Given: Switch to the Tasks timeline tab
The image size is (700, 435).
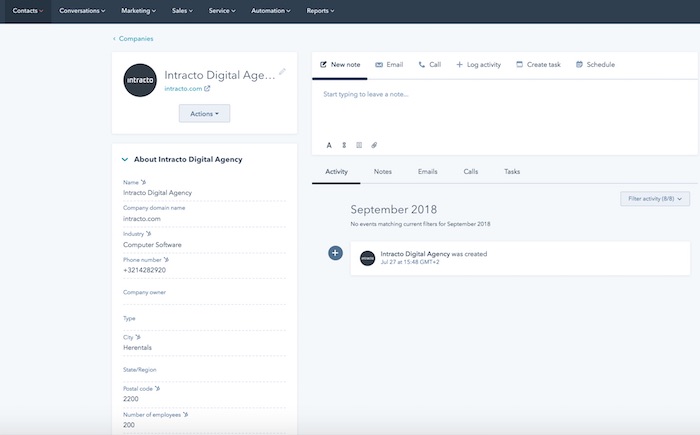Looking at the screenshot, I should 512,172.
